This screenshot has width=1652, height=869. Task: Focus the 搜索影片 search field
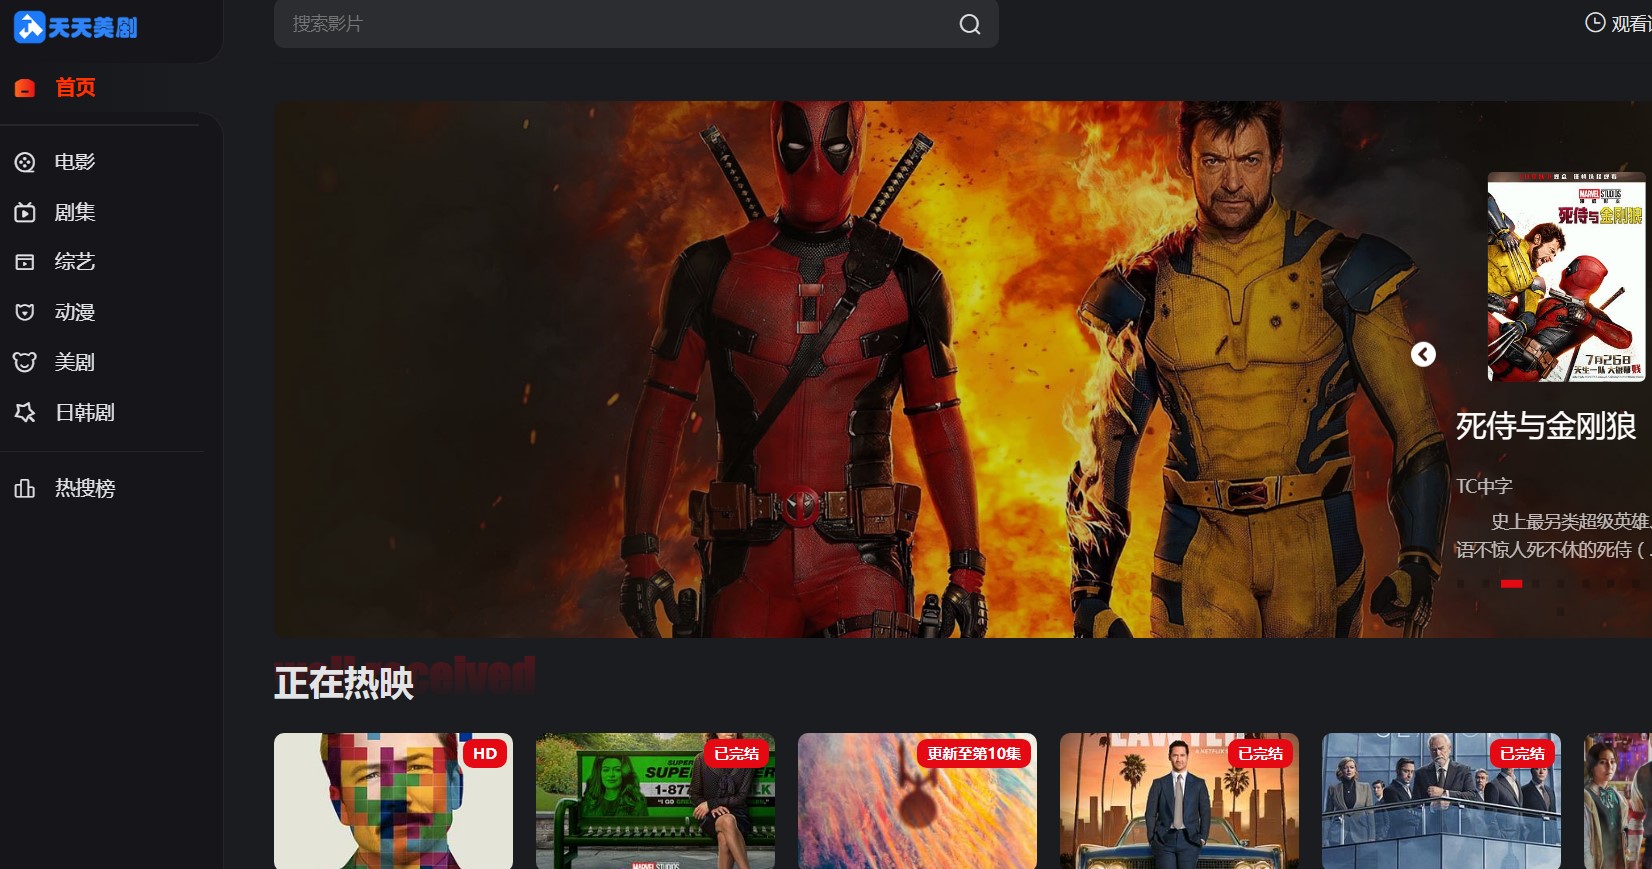click(636, 24)
